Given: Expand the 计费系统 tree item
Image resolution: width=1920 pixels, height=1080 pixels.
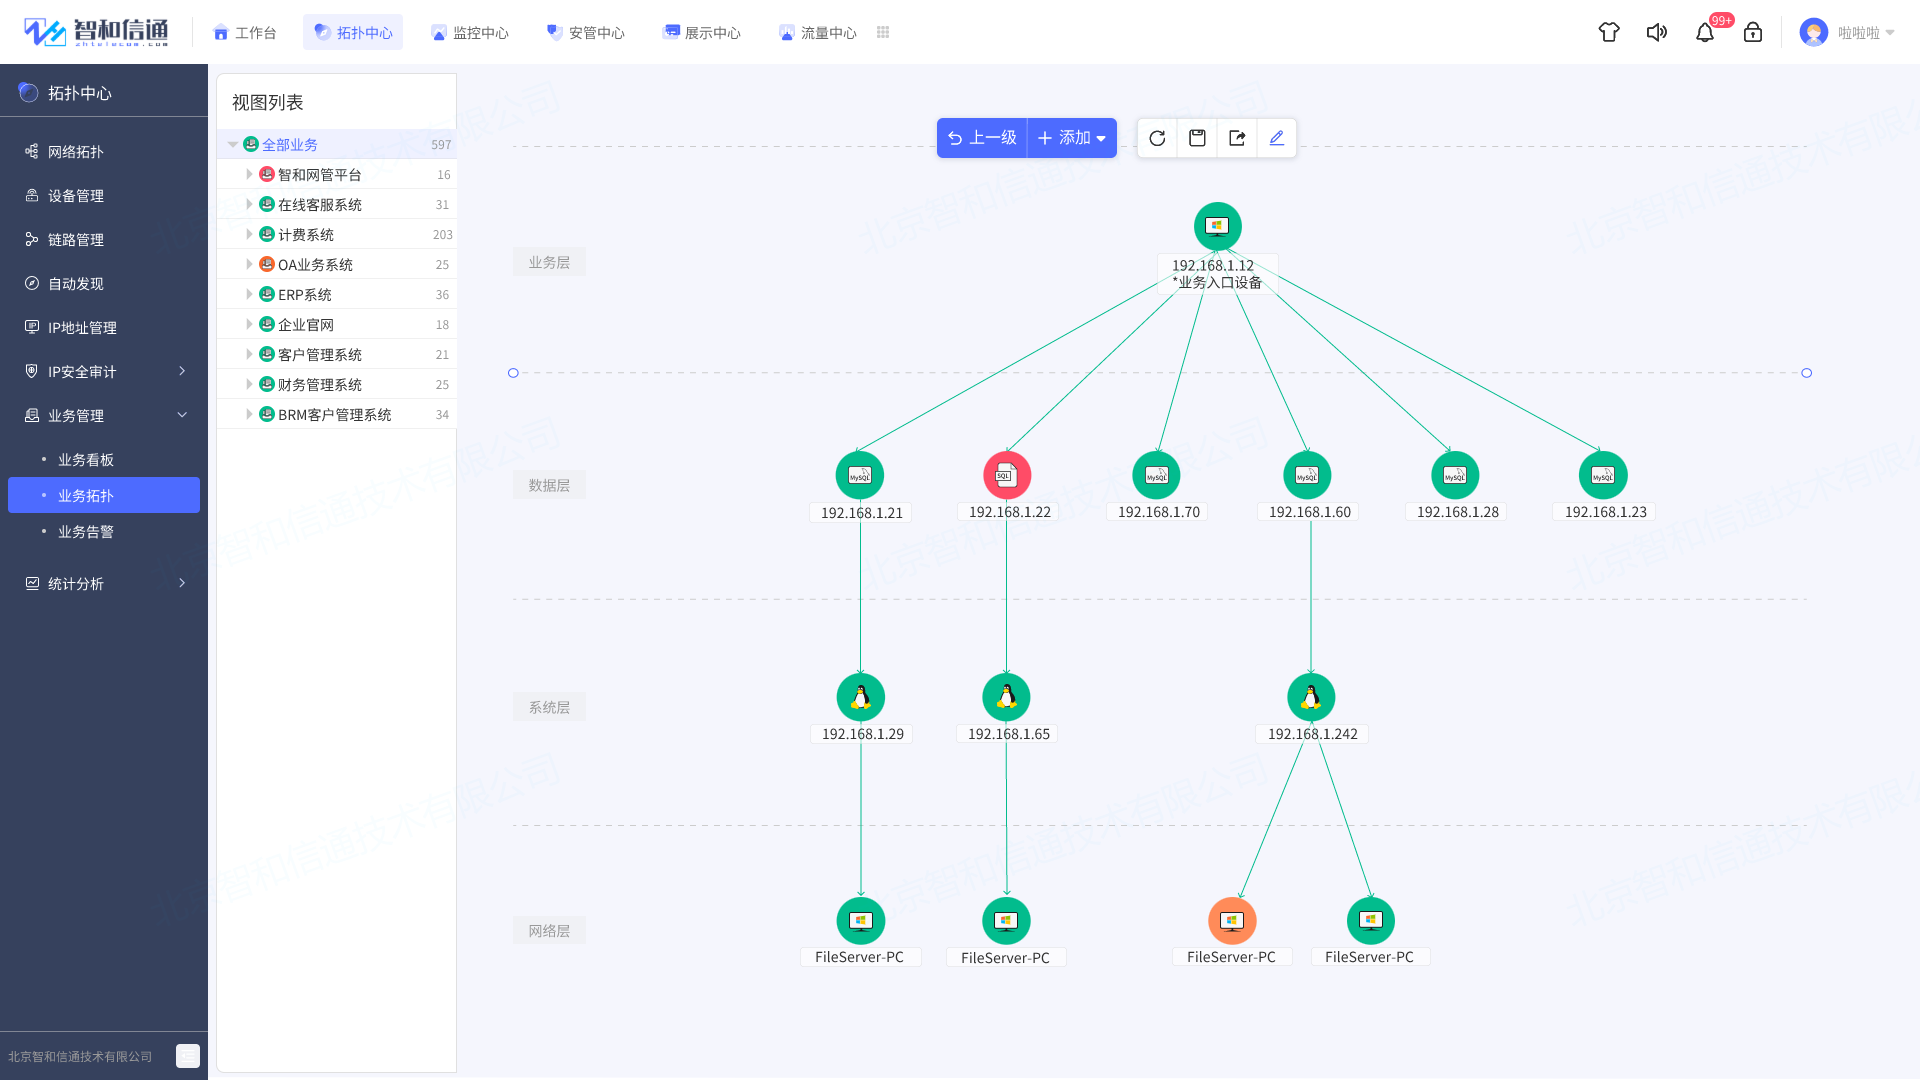Looking at the screenshot, I should 249,234.
